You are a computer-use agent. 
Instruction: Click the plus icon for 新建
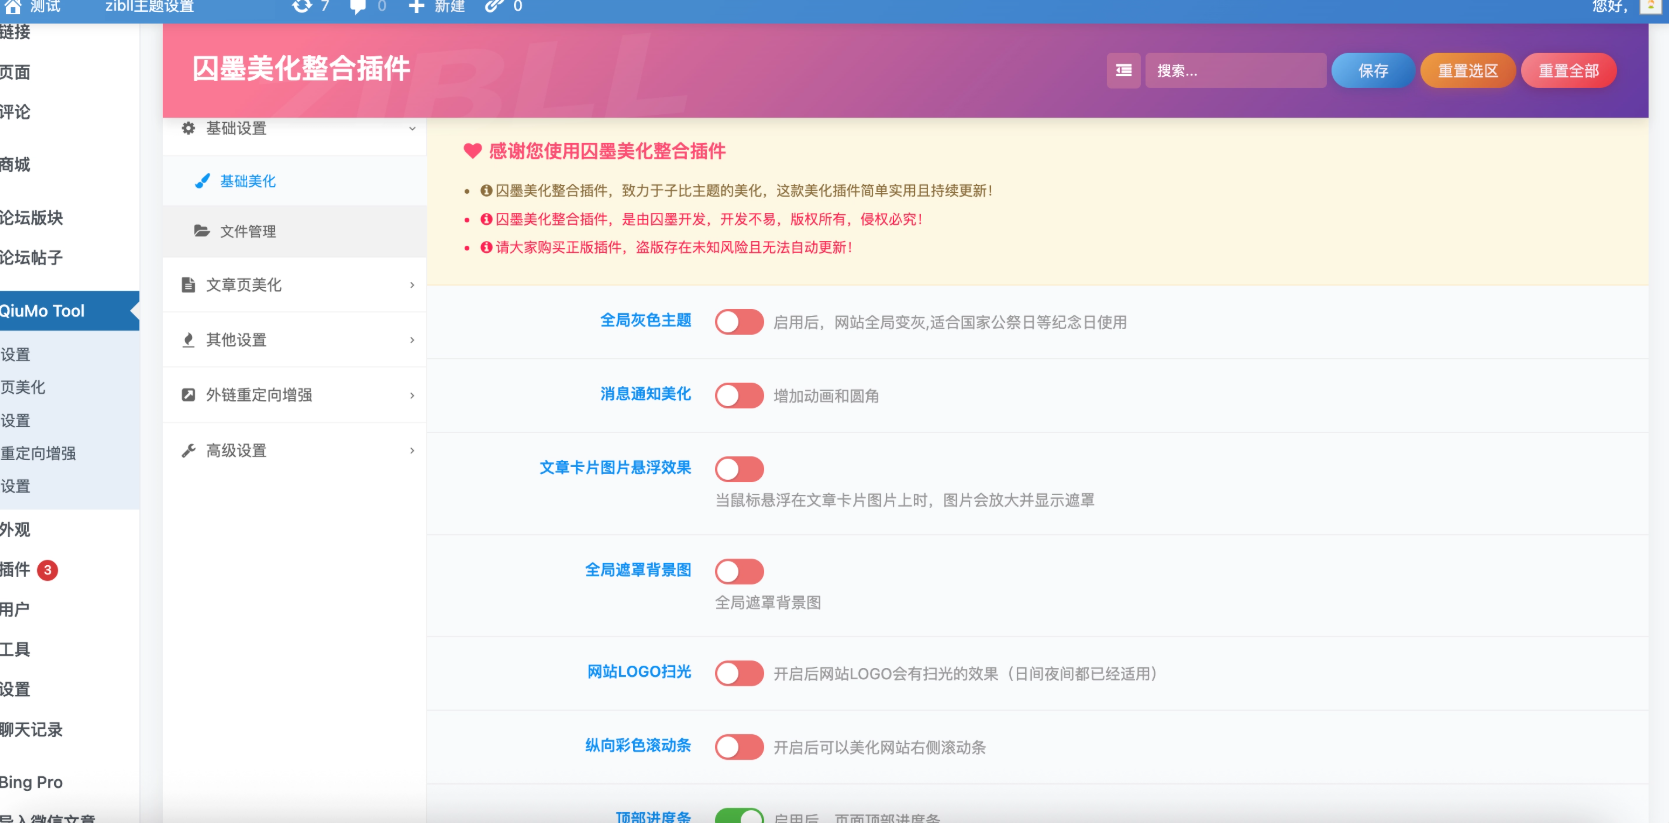pos(416,6)
